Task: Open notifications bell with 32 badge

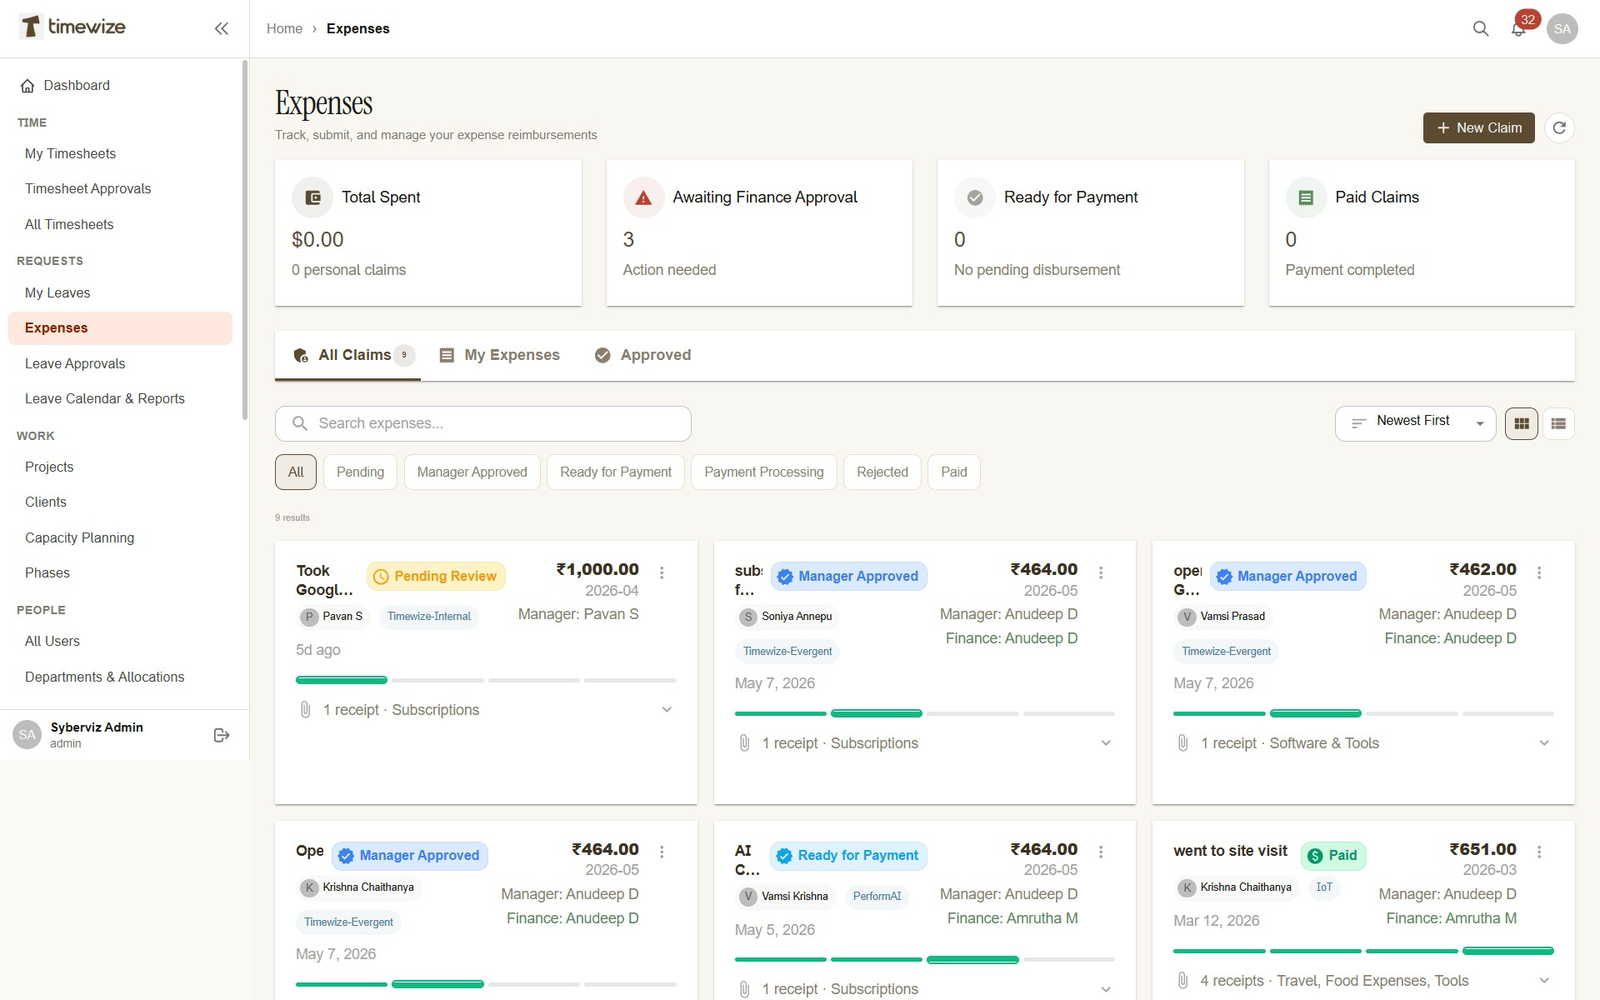Action: [x=1519, y=28]
